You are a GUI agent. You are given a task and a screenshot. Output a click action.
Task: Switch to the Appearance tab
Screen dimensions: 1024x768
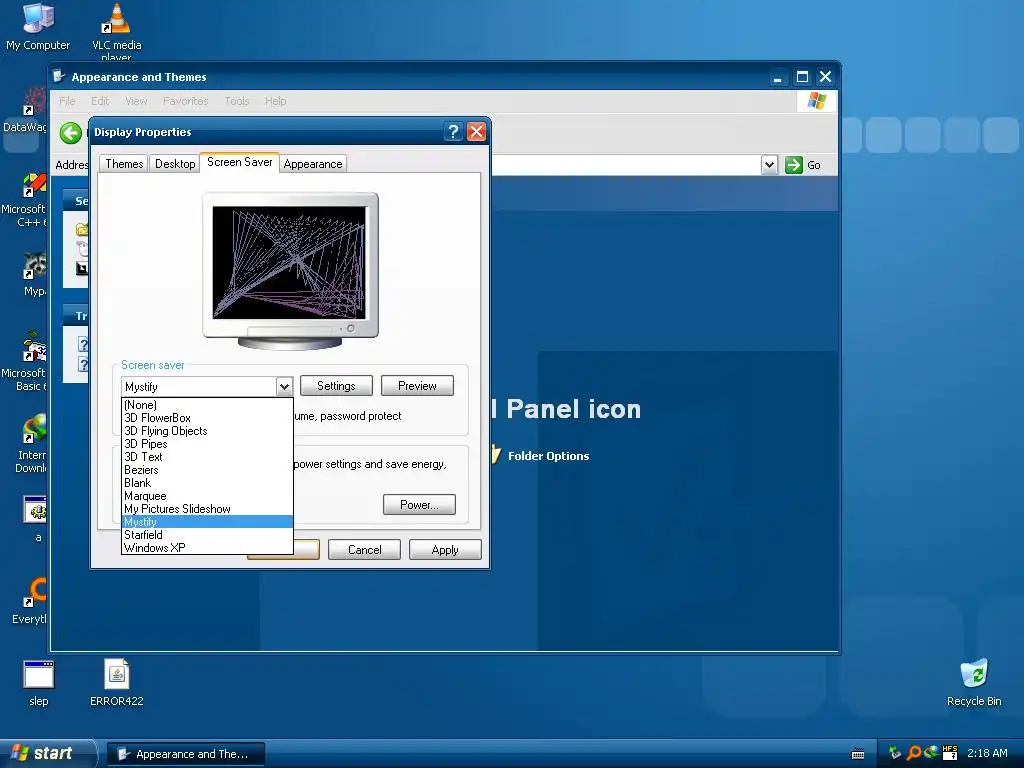pyautogui.click(x=313, y=164)
